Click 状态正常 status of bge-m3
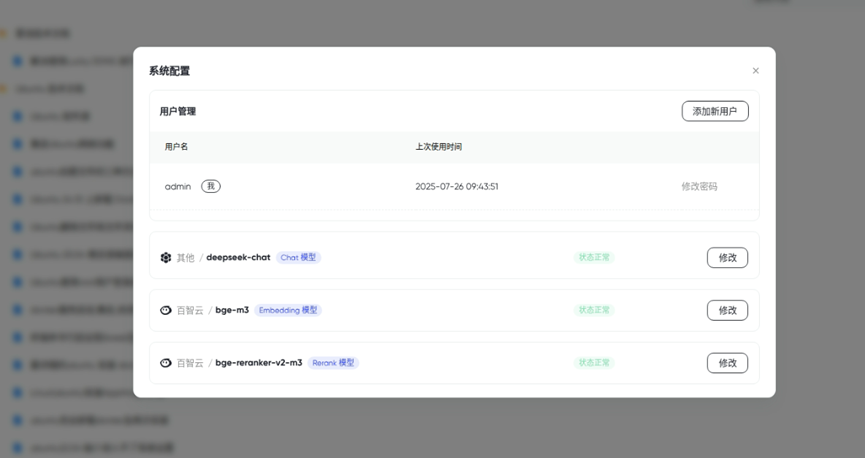 coord(594,310)
